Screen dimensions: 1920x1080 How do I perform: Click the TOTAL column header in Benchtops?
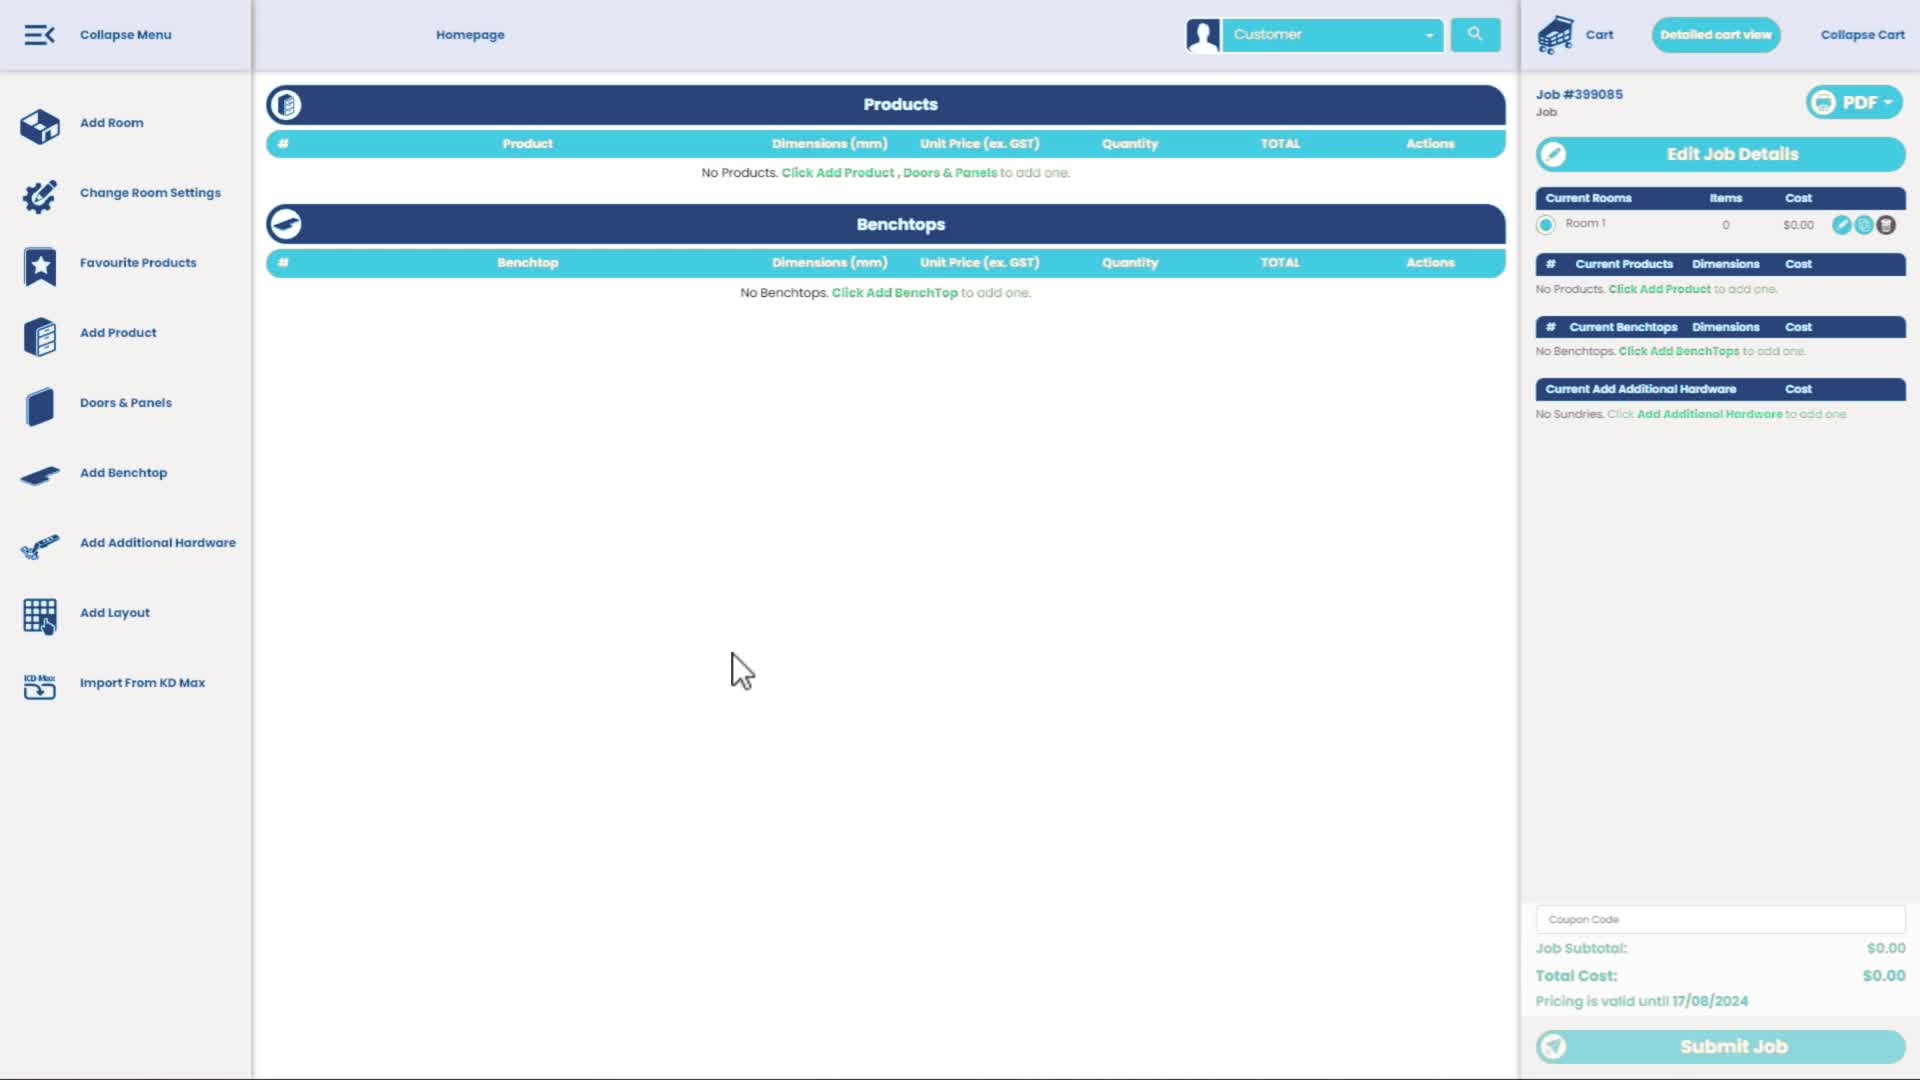1280,263
